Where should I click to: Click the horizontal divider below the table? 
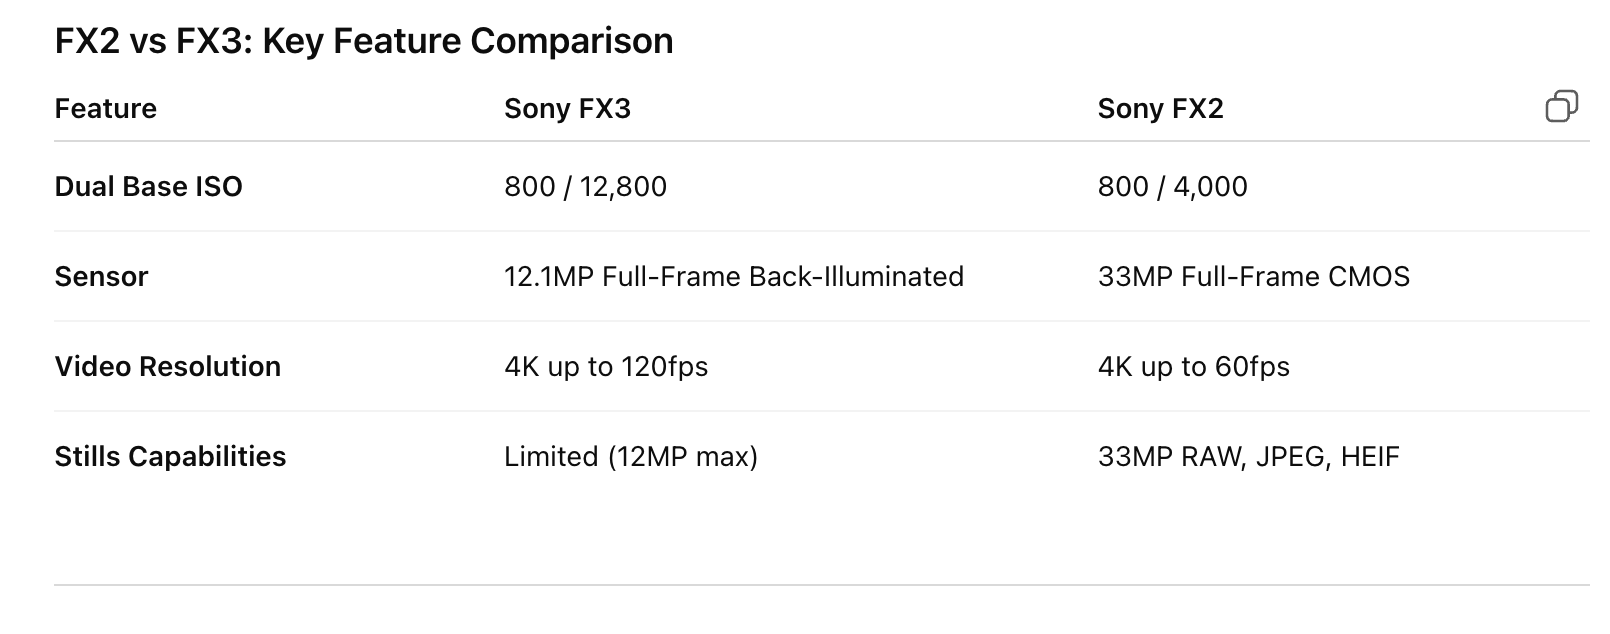pyautogui.click(x=821, y=584)
